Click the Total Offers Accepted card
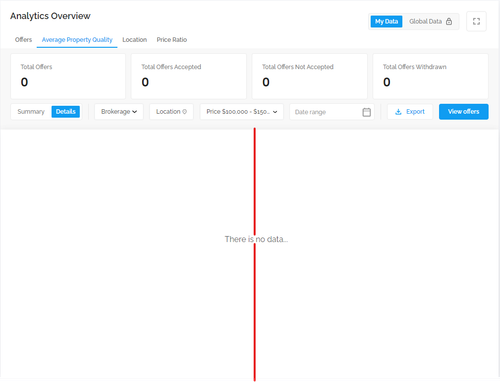 tap(189, 76)
